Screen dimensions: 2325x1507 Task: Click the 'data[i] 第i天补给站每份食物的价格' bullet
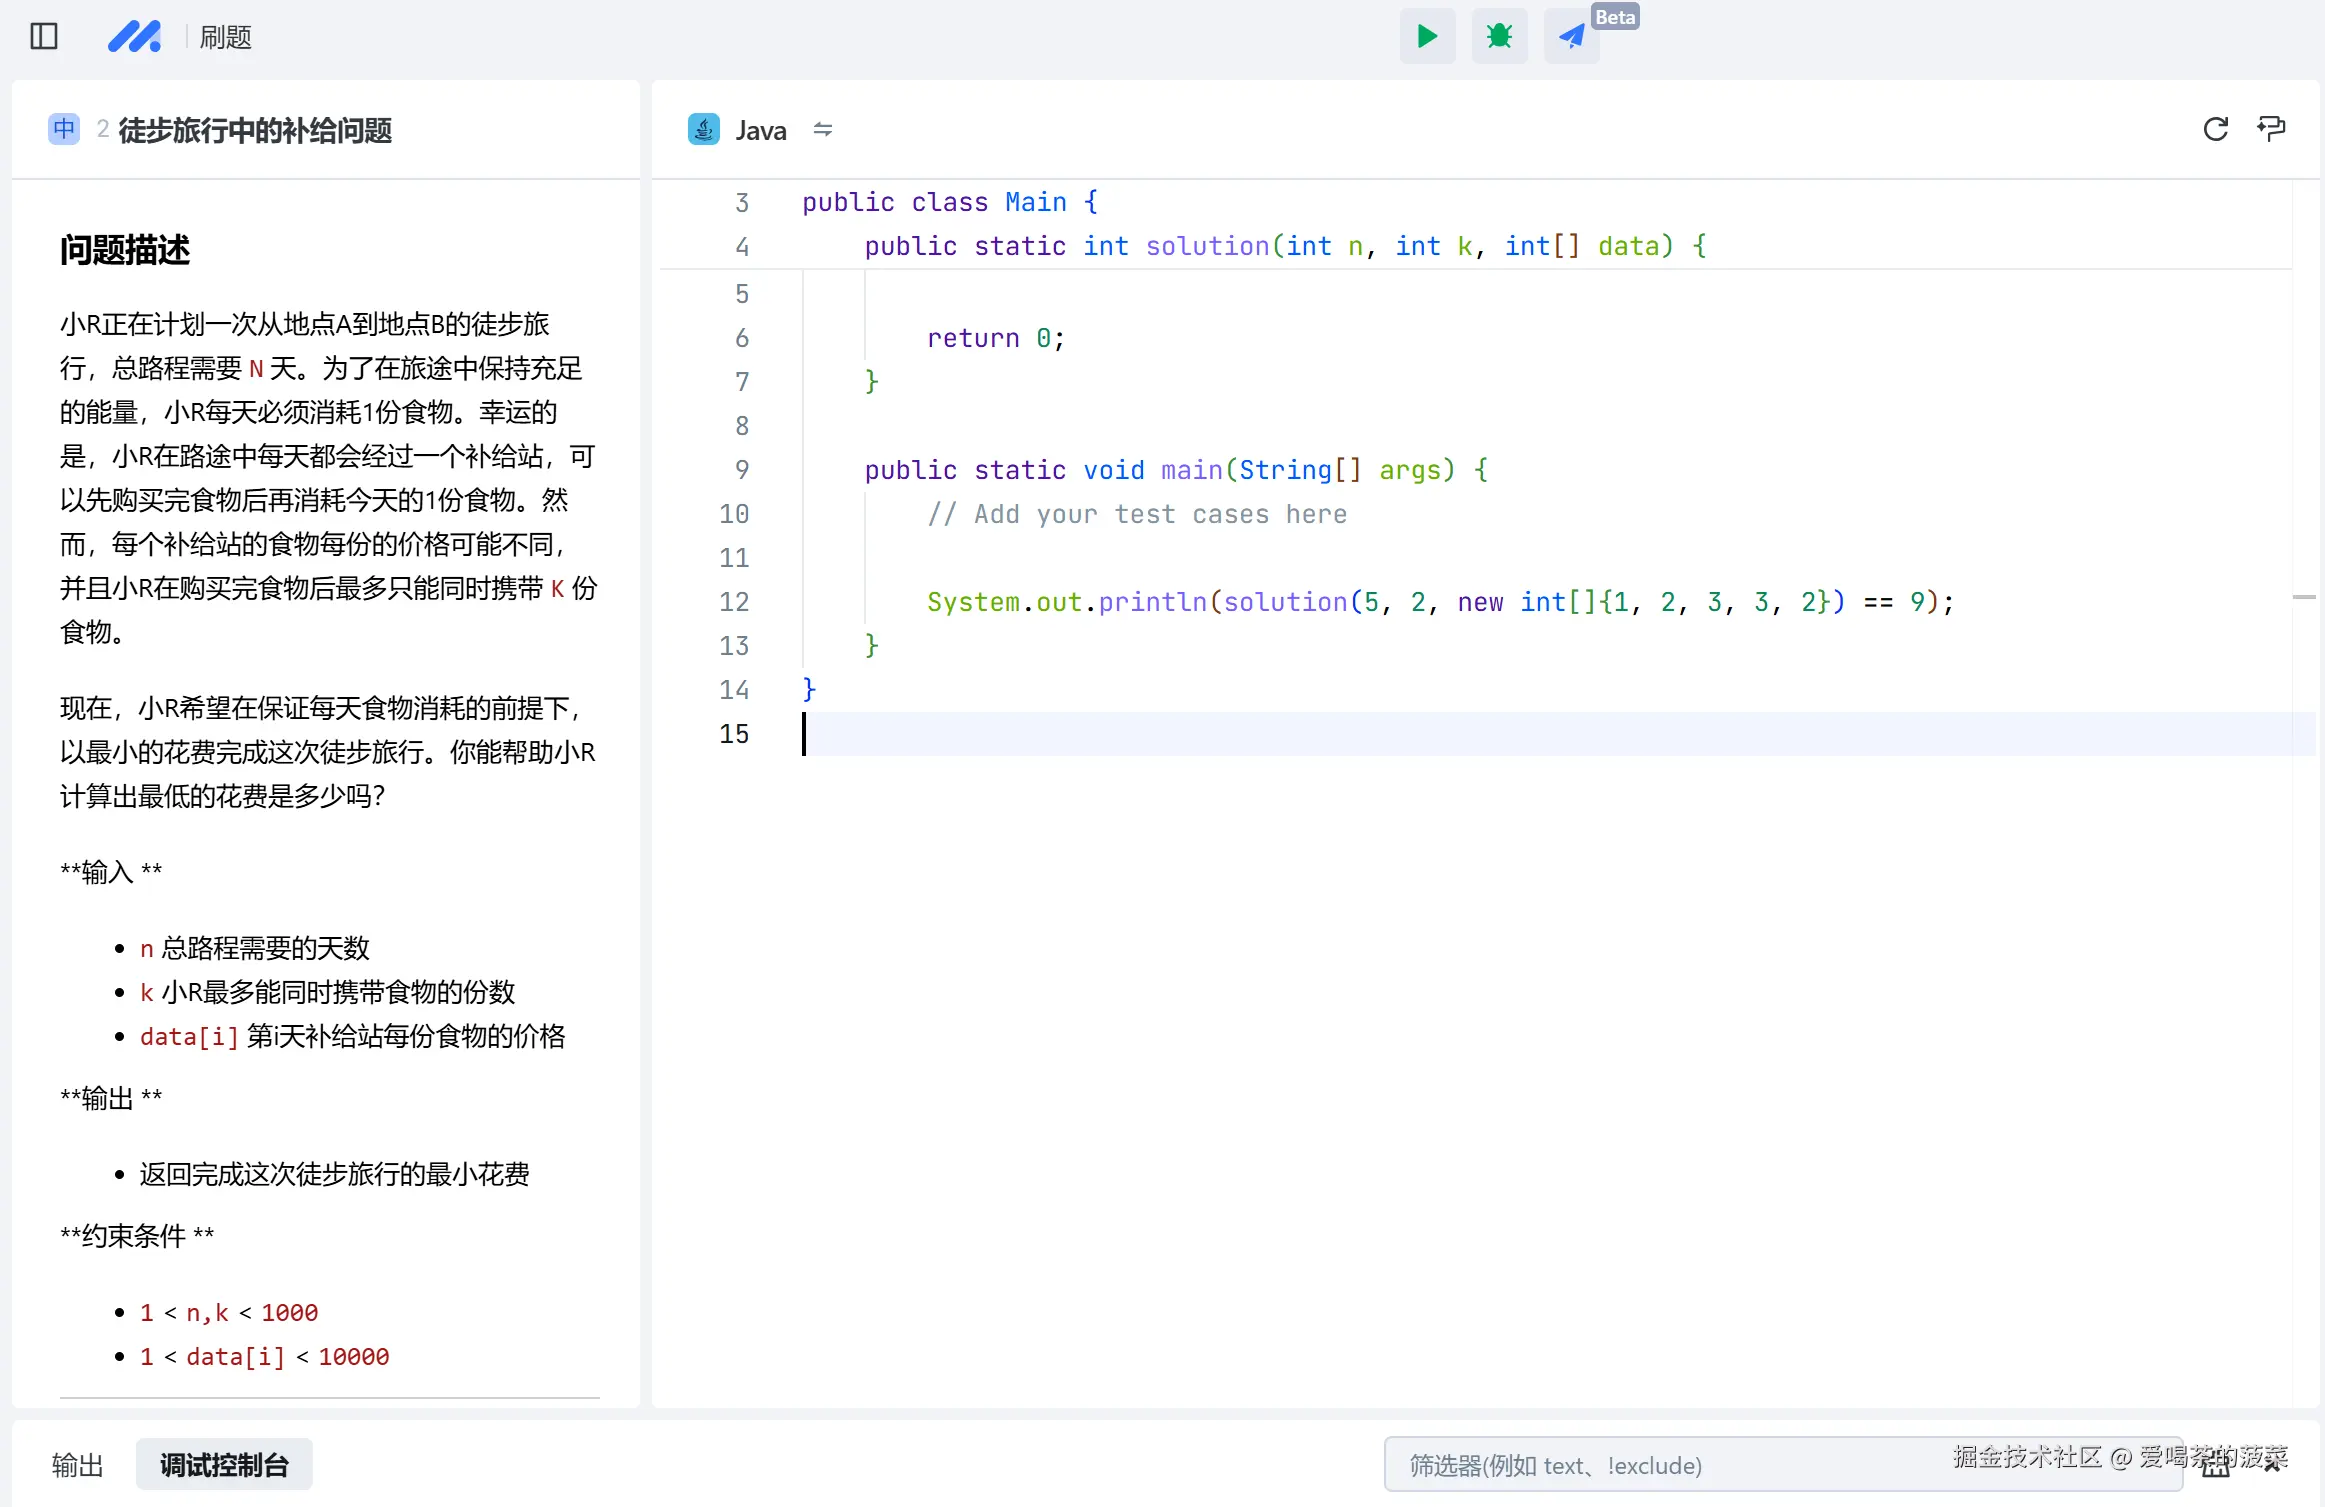353,1036
